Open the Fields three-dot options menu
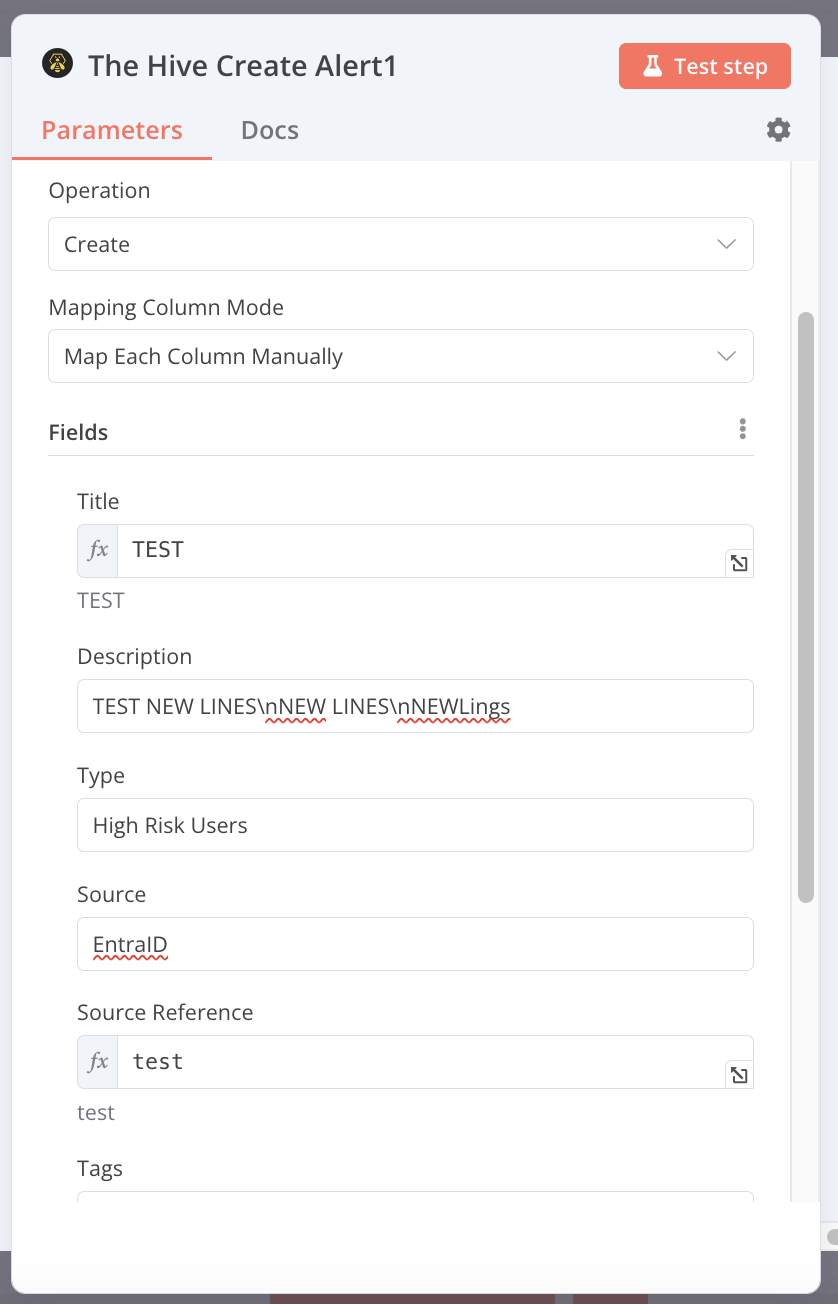The width and height of the screenshot is (838, 1304). point(743,428)
